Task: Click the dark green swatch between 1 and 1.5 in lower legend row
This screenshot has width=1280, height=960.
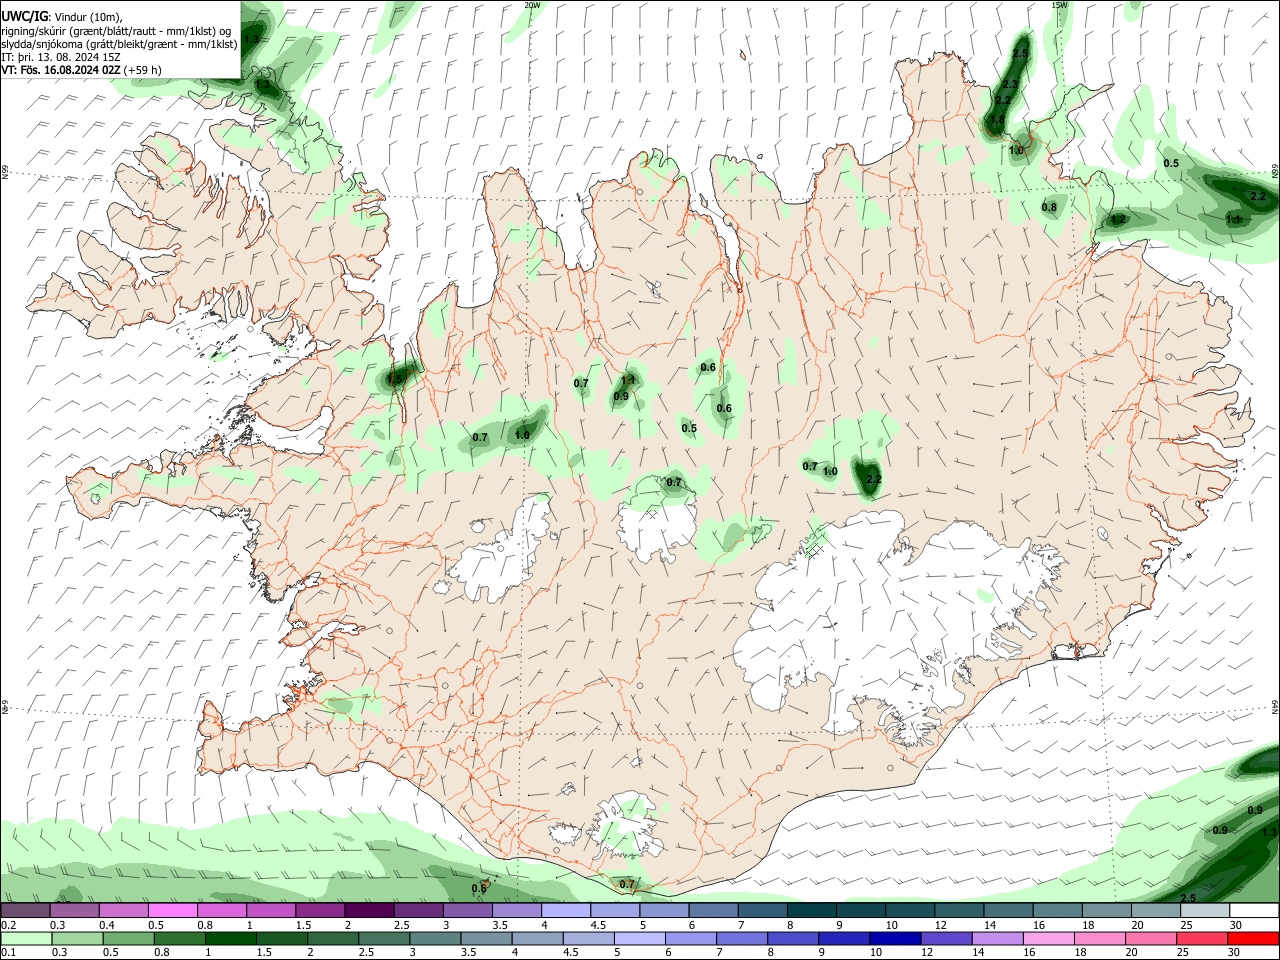Action: 230,939
